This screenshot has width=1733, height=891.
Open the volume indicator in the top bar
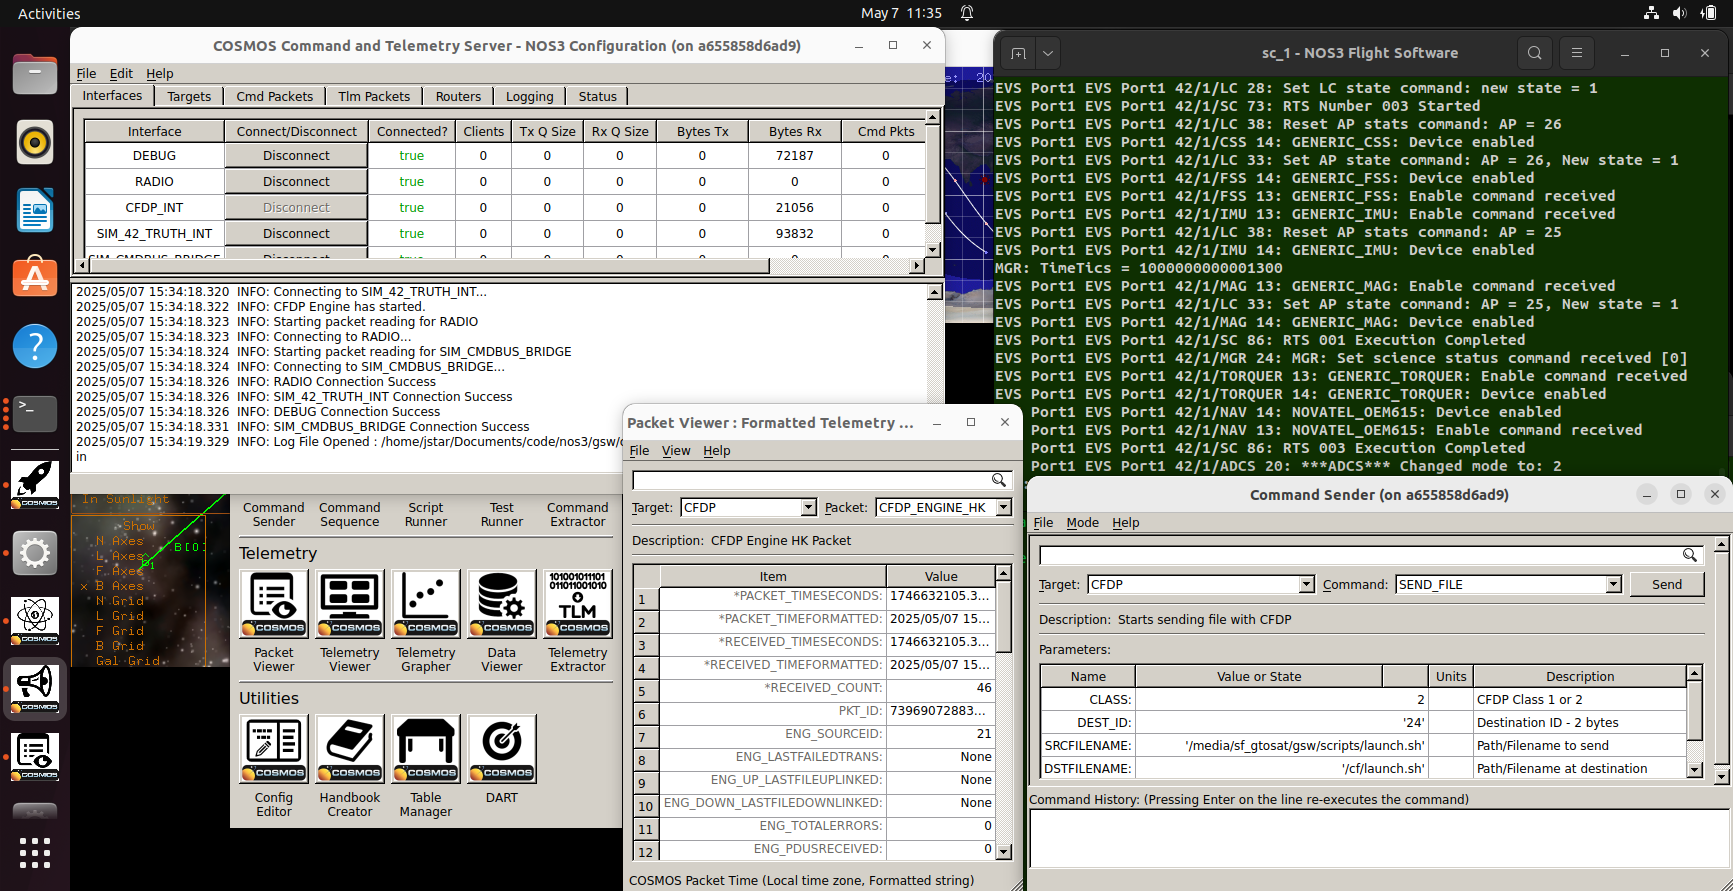click(x=1679, y=13)
